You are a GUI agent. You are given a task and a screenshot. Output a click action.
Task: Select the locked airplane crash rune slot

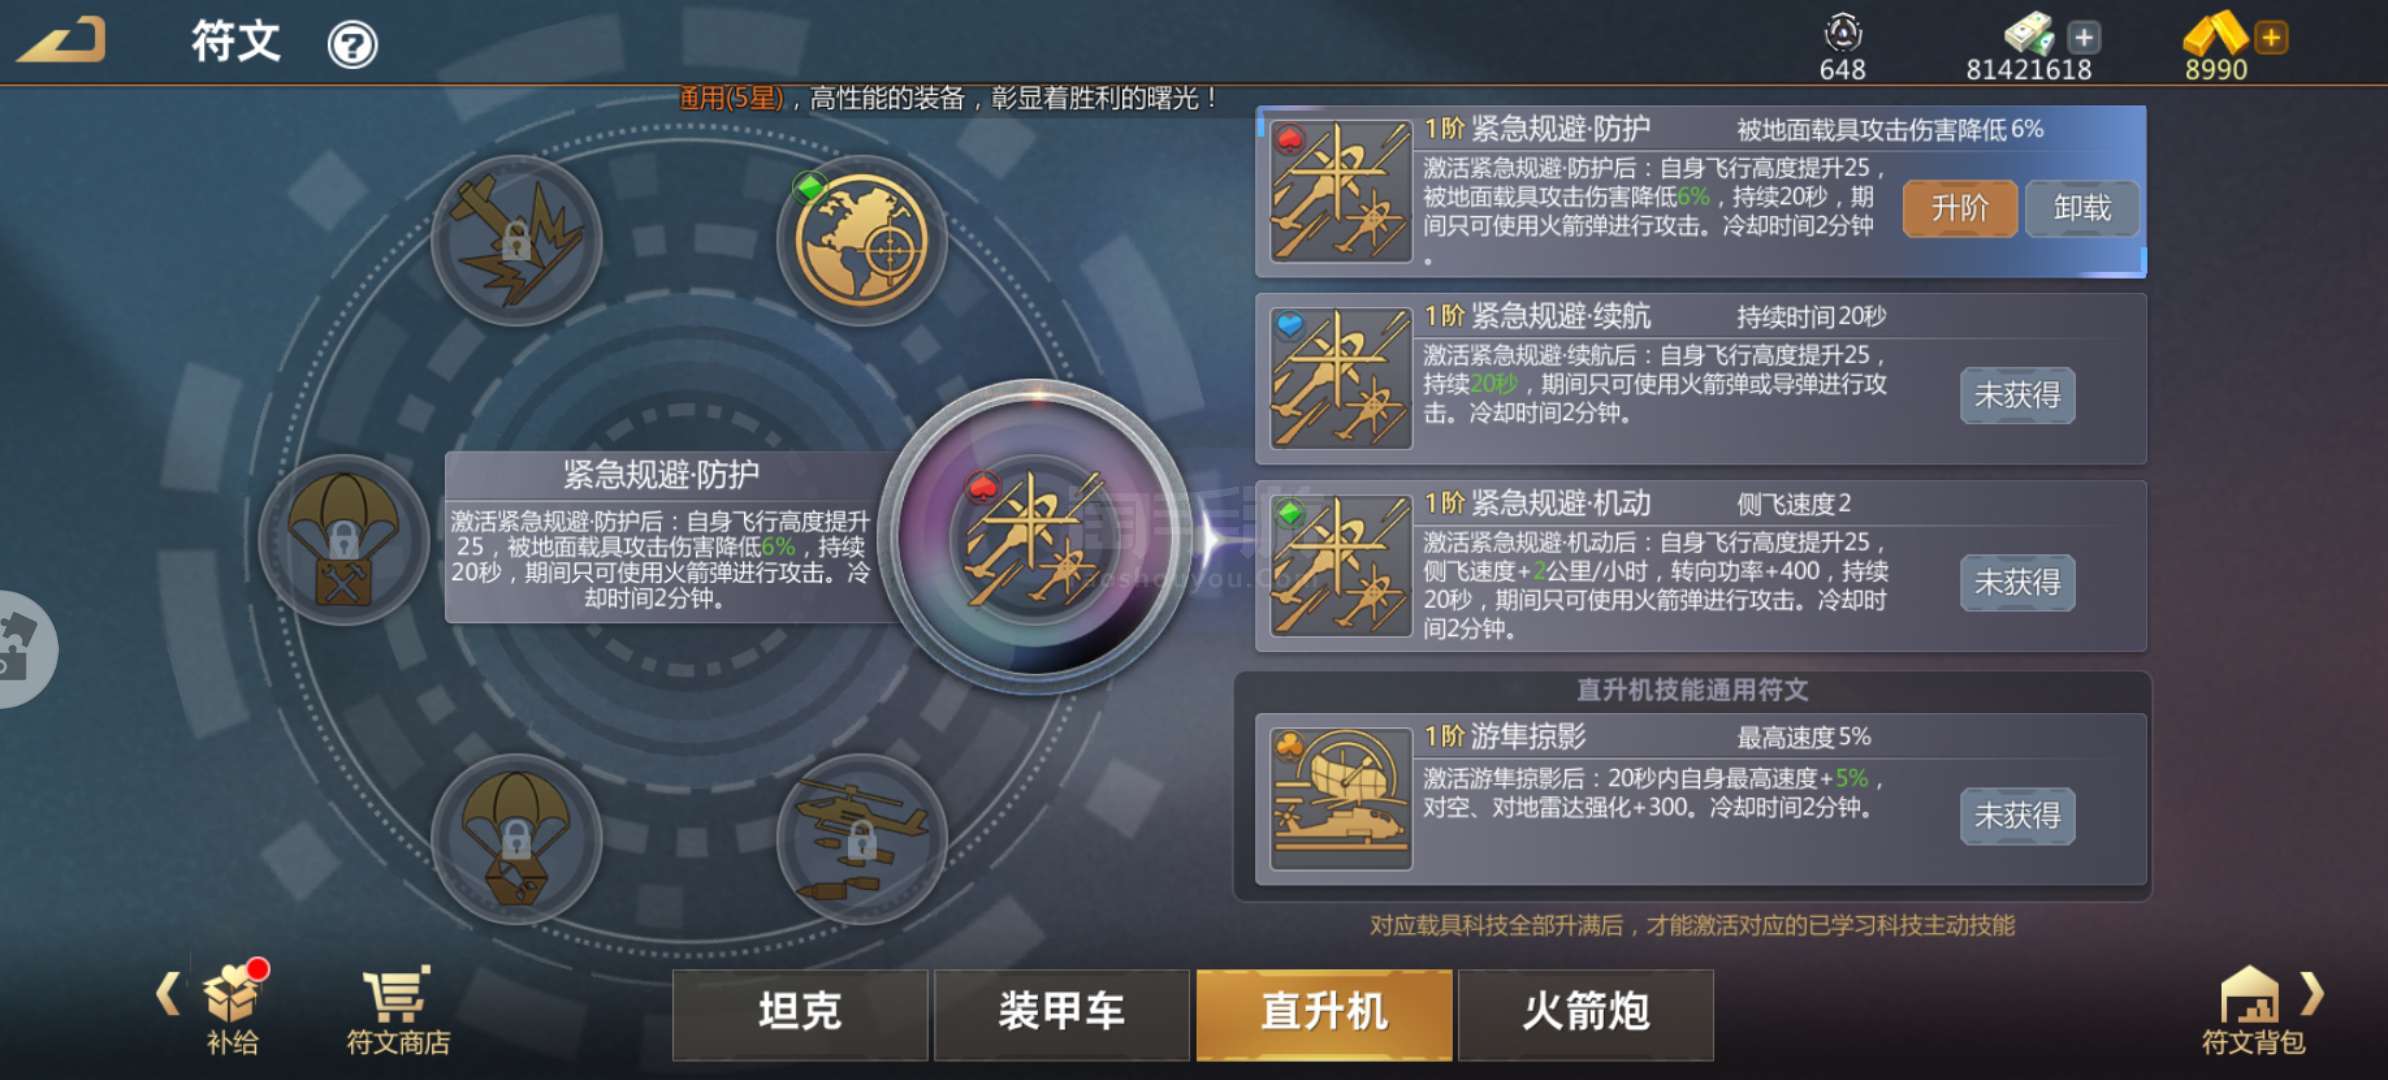[516, 240]
